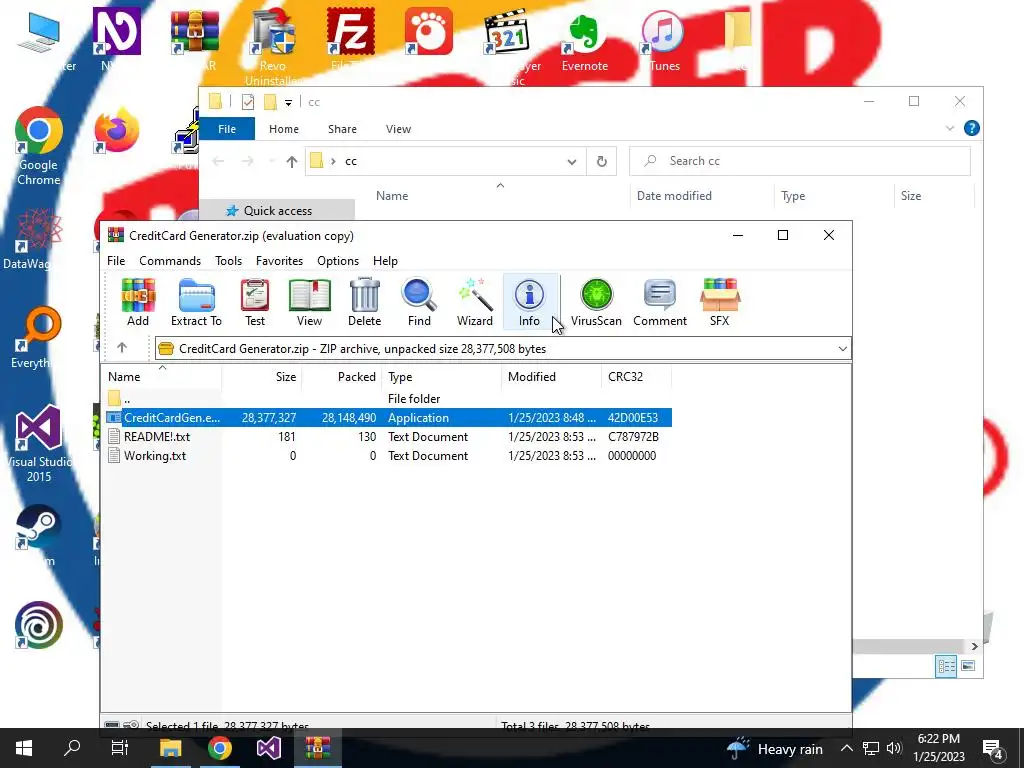This screenshot has width=1024, height=768.
Task: Select the parent '..' folder row
Action: coord(388,398)
